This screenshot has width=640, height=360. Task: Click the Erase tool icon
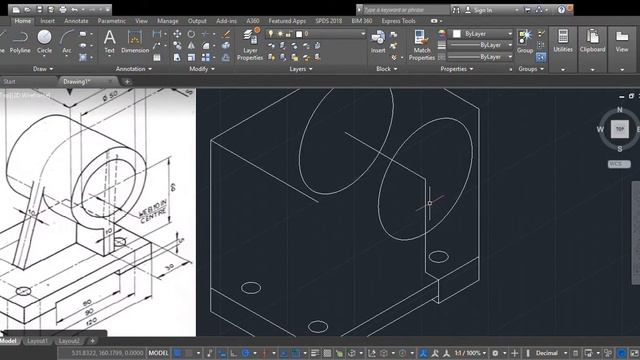[x=226, y=34]
